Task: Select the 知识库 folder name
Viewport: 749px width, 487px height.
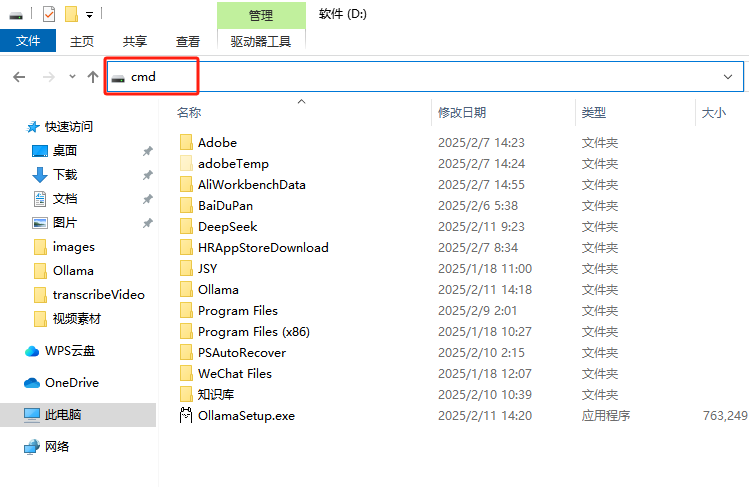Action: tap(216, 395)
